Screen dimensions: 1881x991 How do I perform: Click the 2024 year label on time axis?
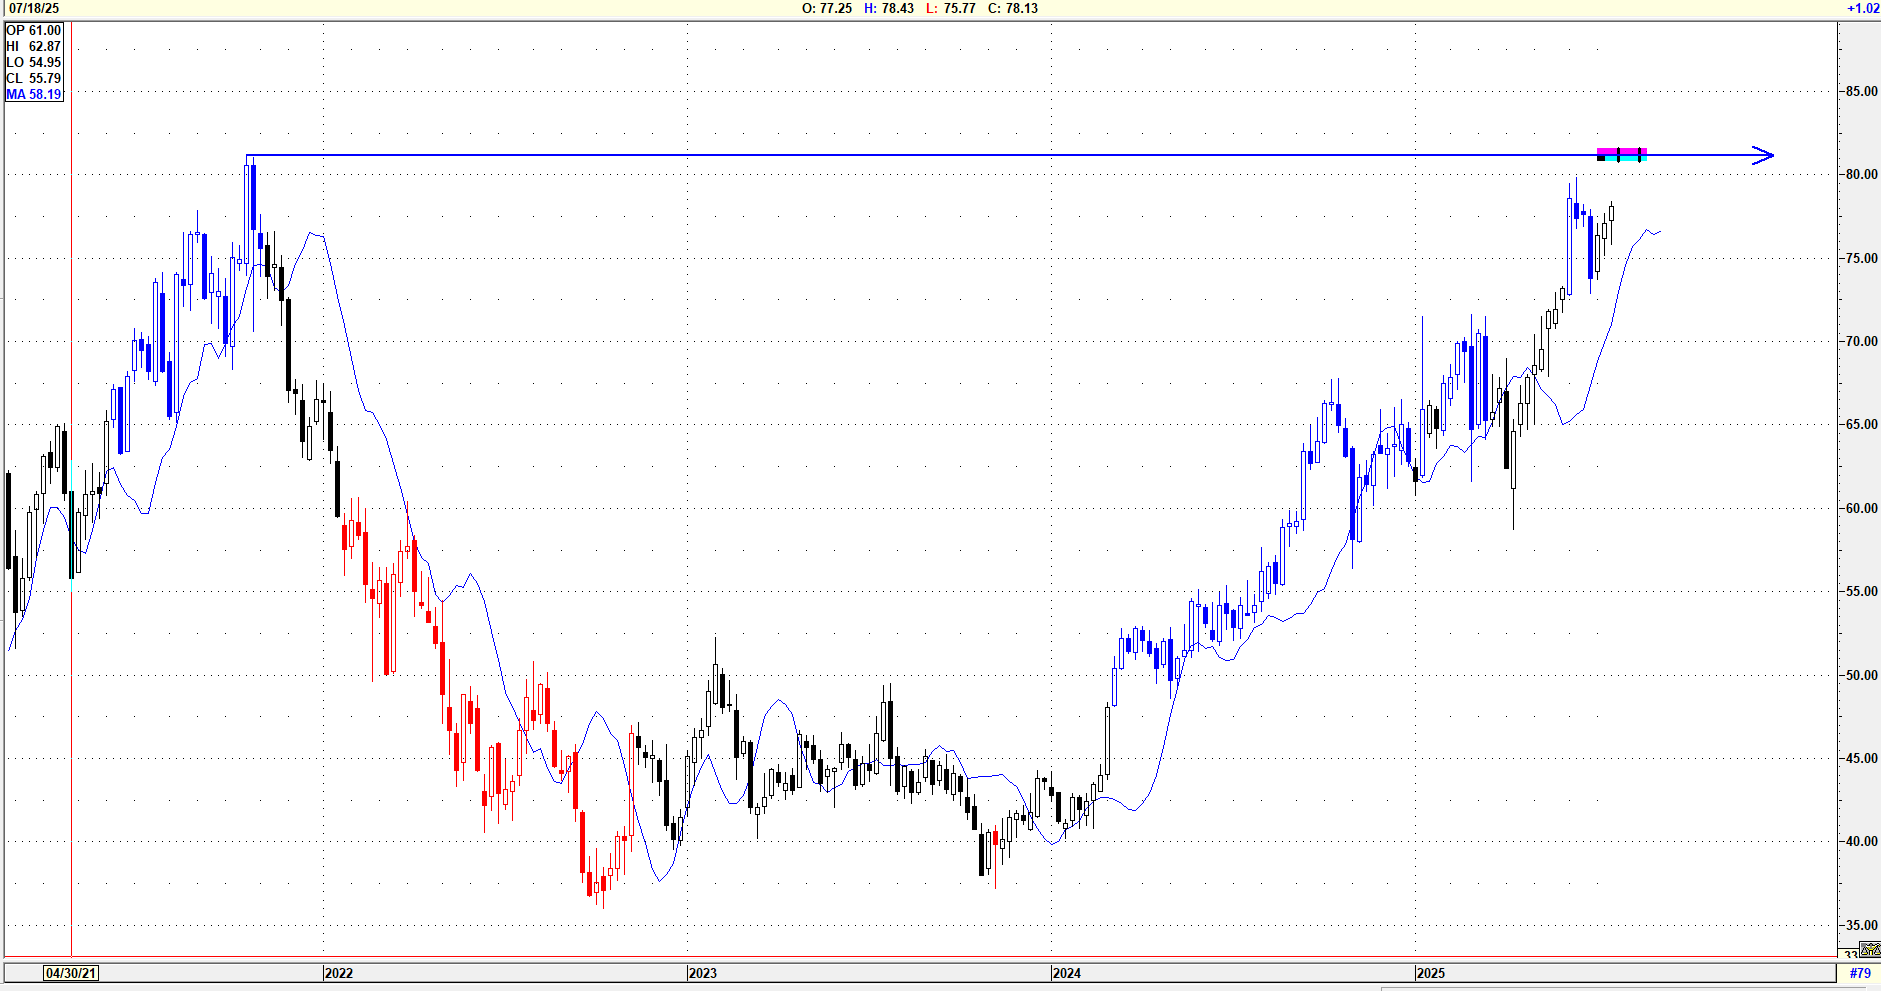click(x=1067, y=973)
